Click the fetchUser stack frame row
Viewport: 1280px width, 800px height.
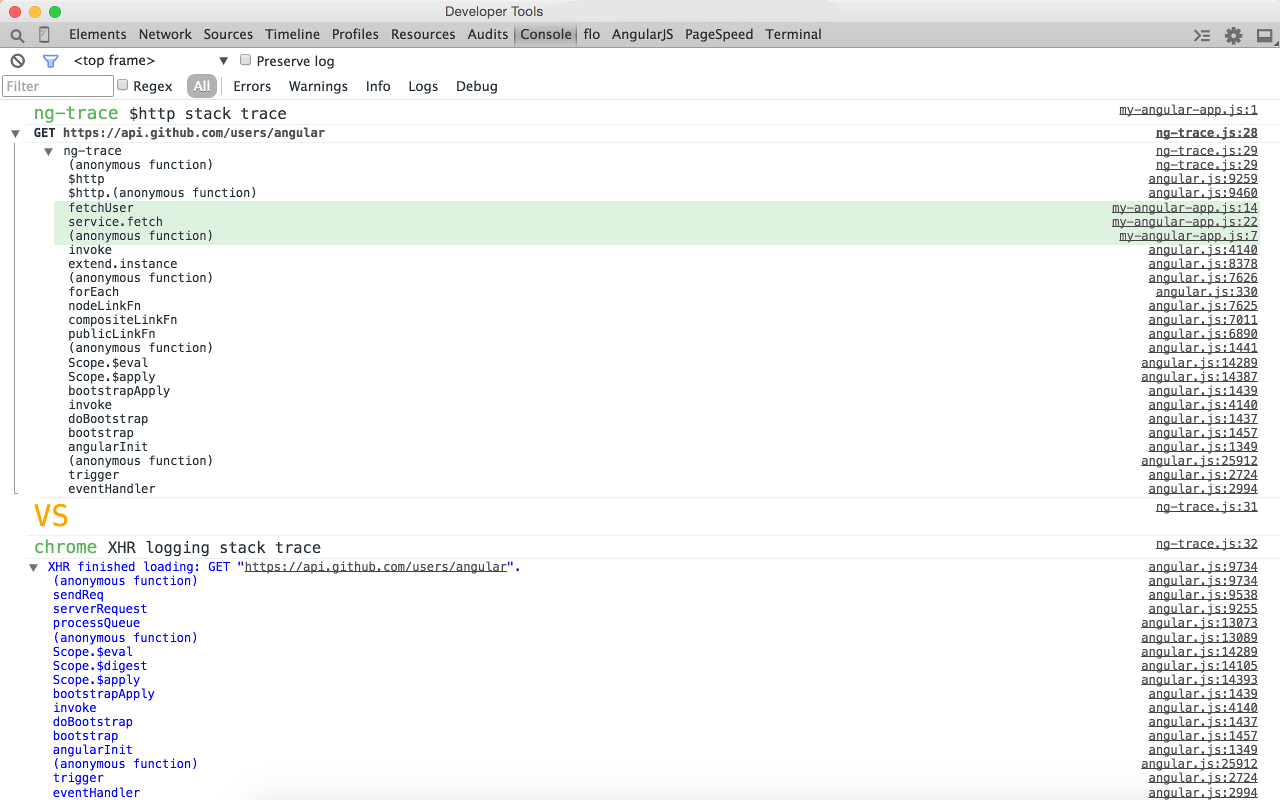656,208
